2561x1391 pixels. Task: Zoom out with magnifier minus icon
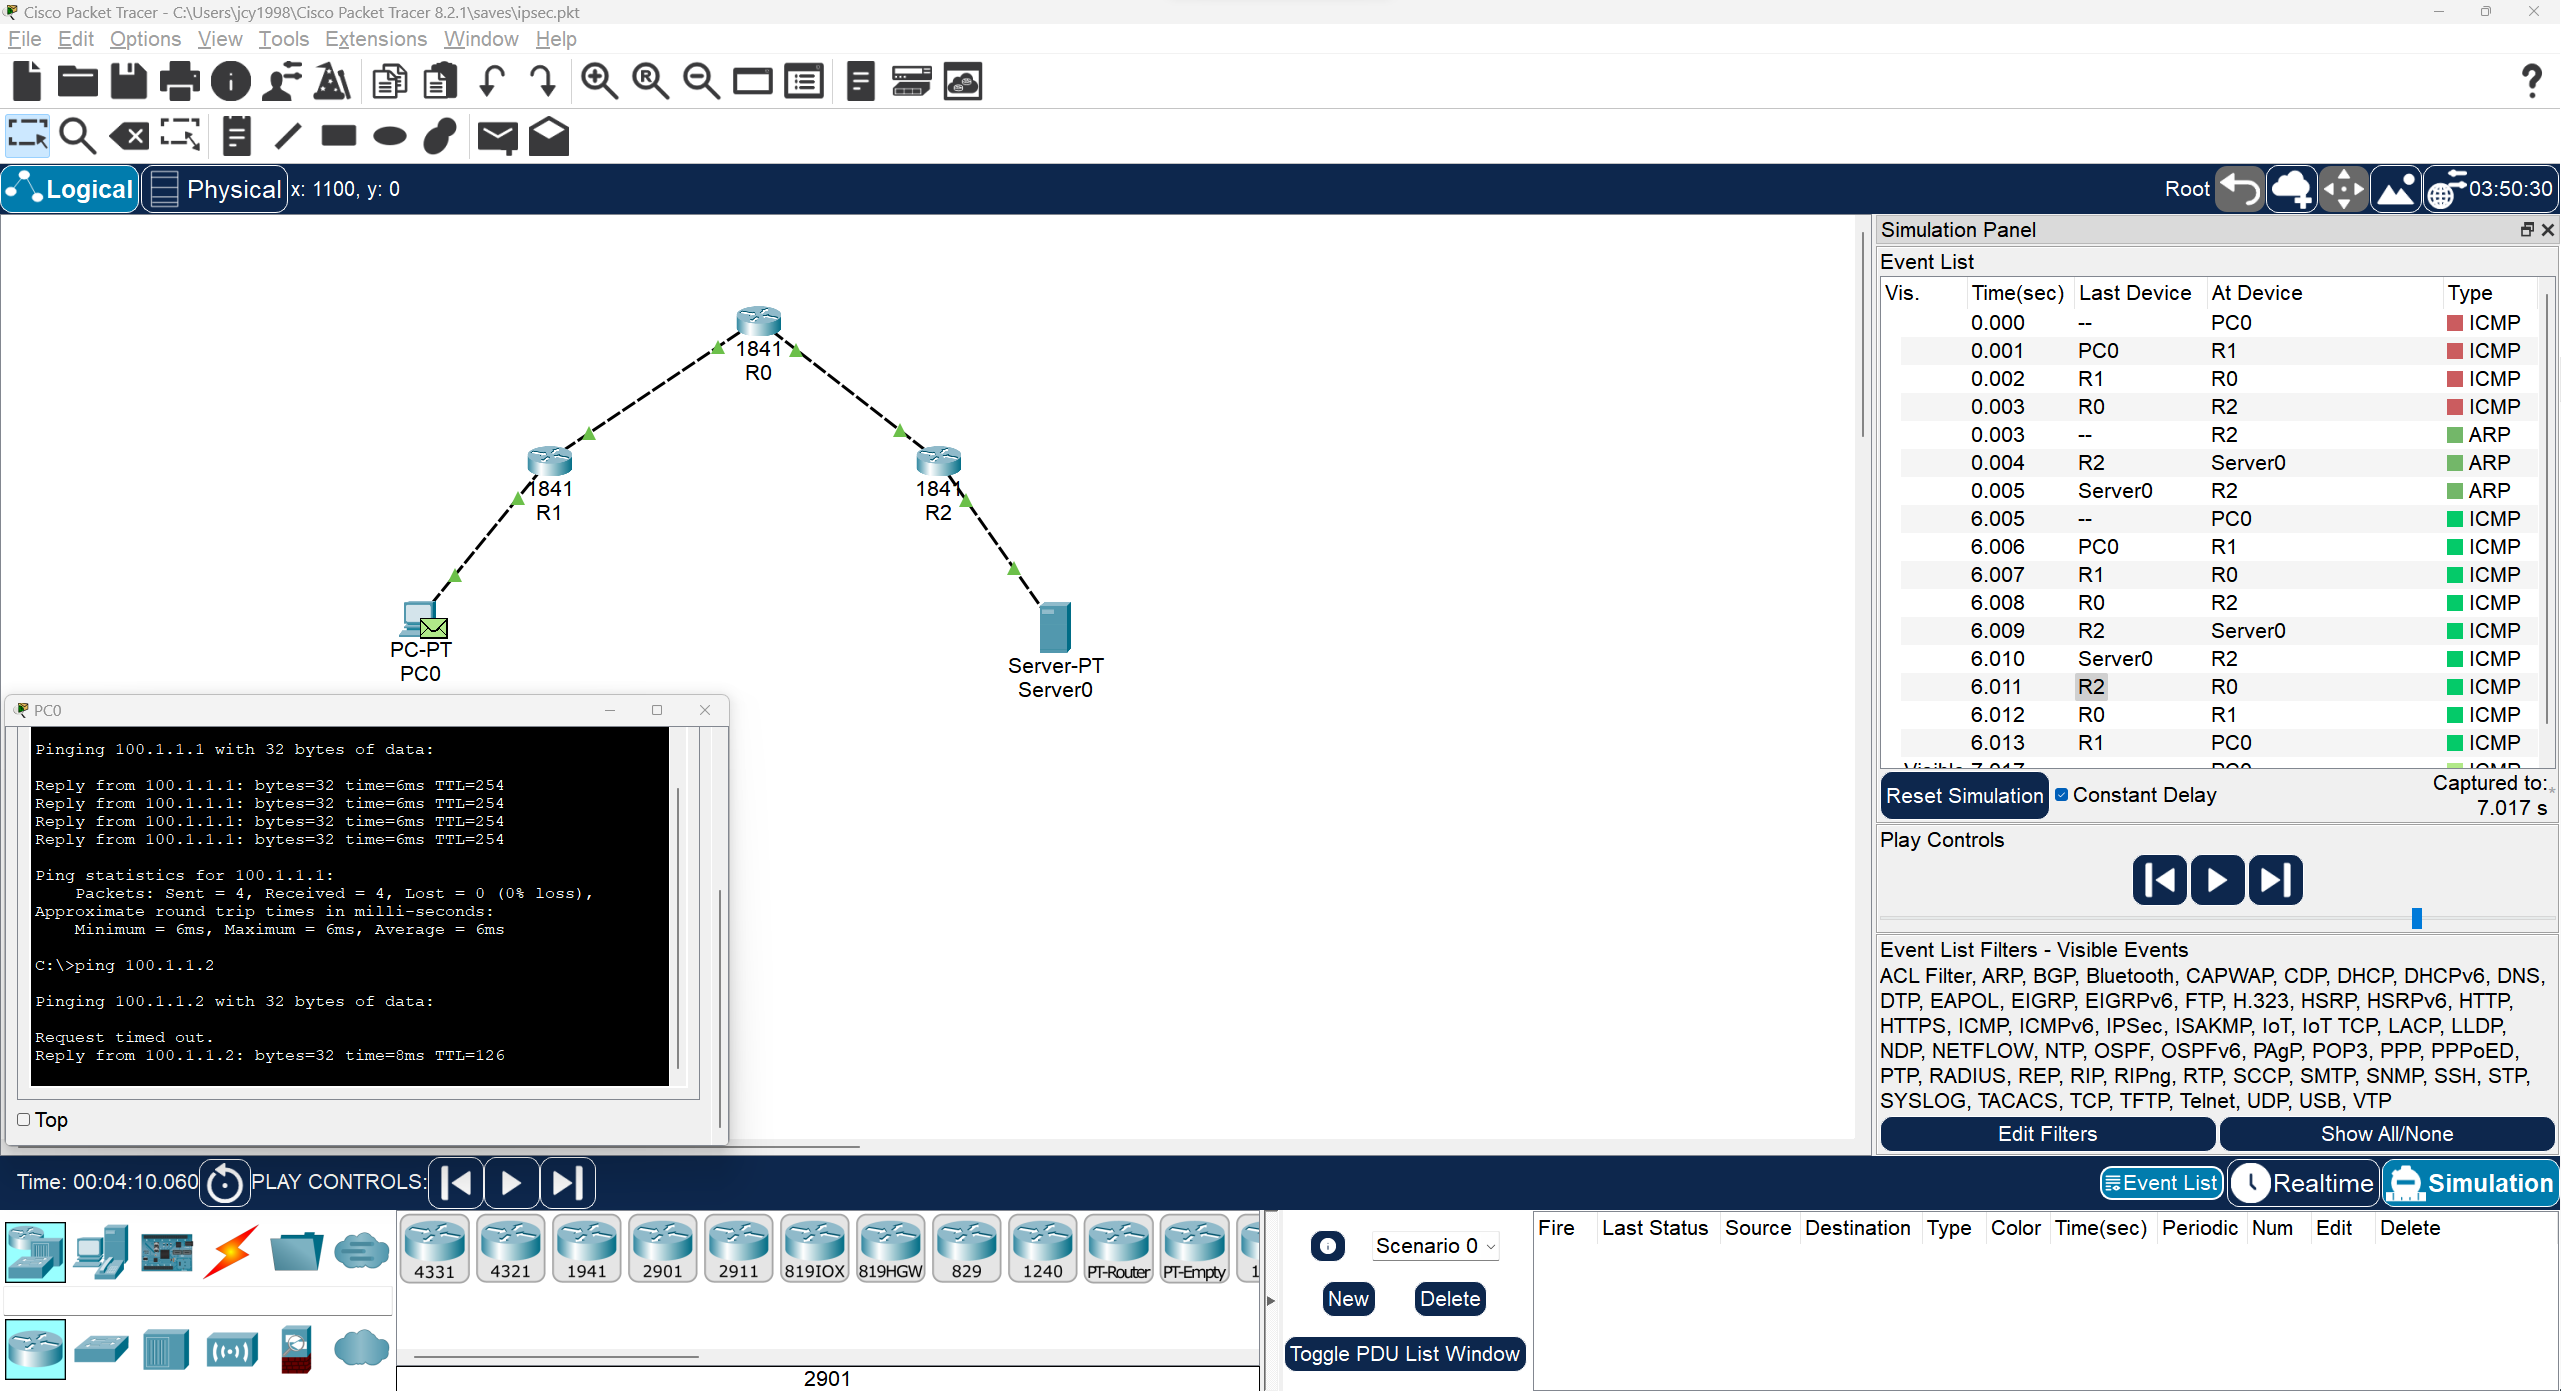[701, 81]
